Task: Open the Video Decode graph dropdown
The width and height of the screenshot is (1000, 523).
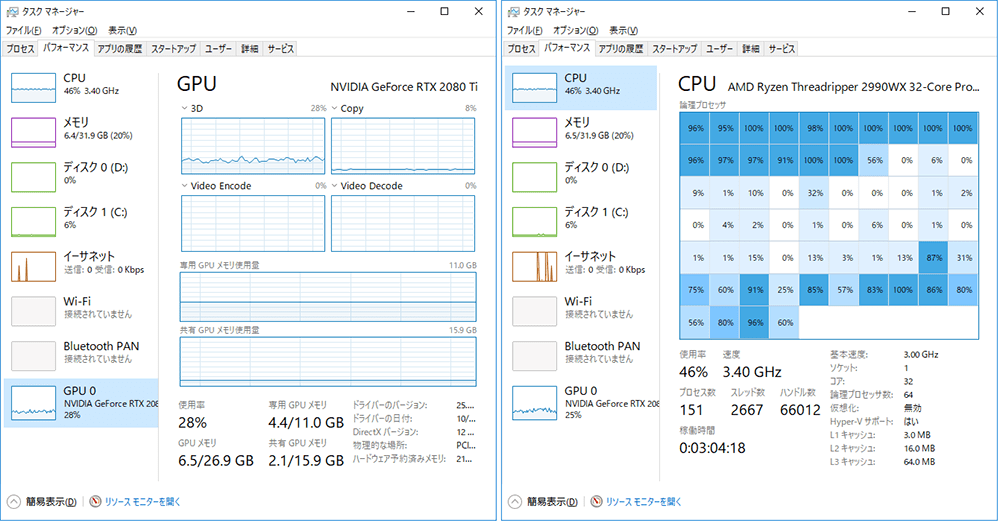Action: [x=335, y=186]
